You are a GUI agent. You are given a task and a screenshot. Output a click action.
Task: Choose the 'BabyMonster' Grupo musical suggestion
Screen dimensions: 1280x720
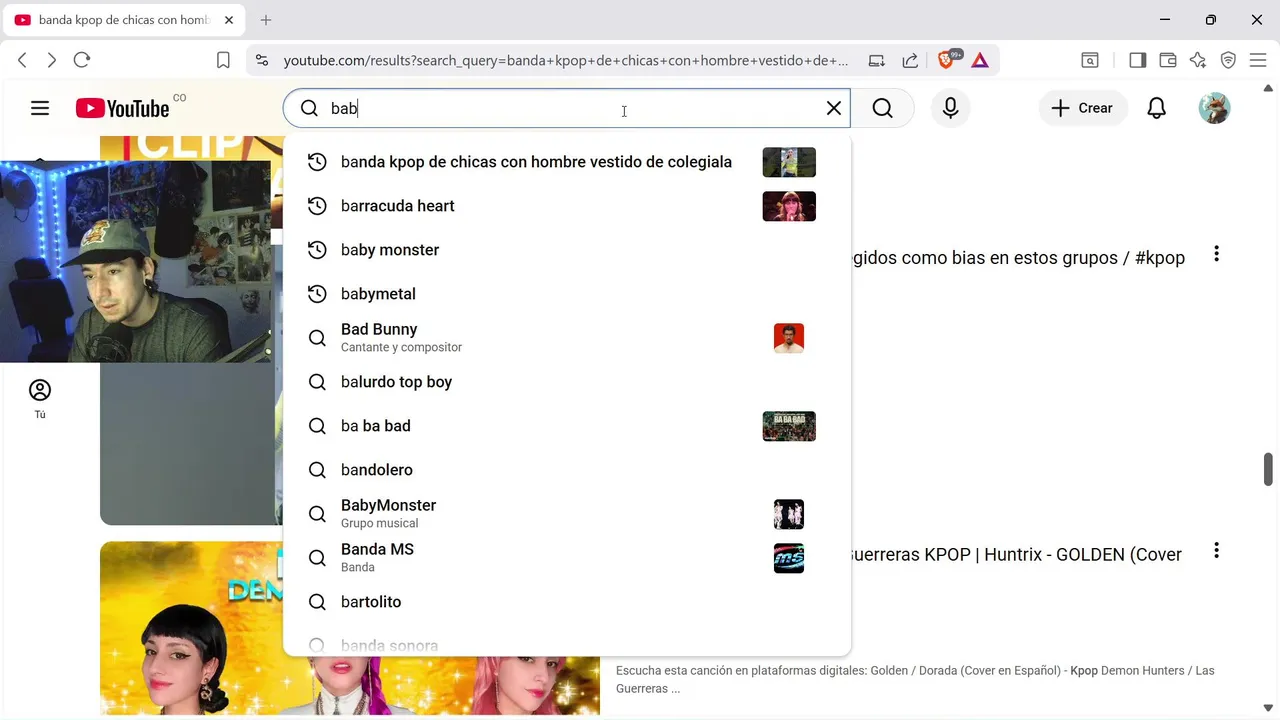tap(567, 514)
